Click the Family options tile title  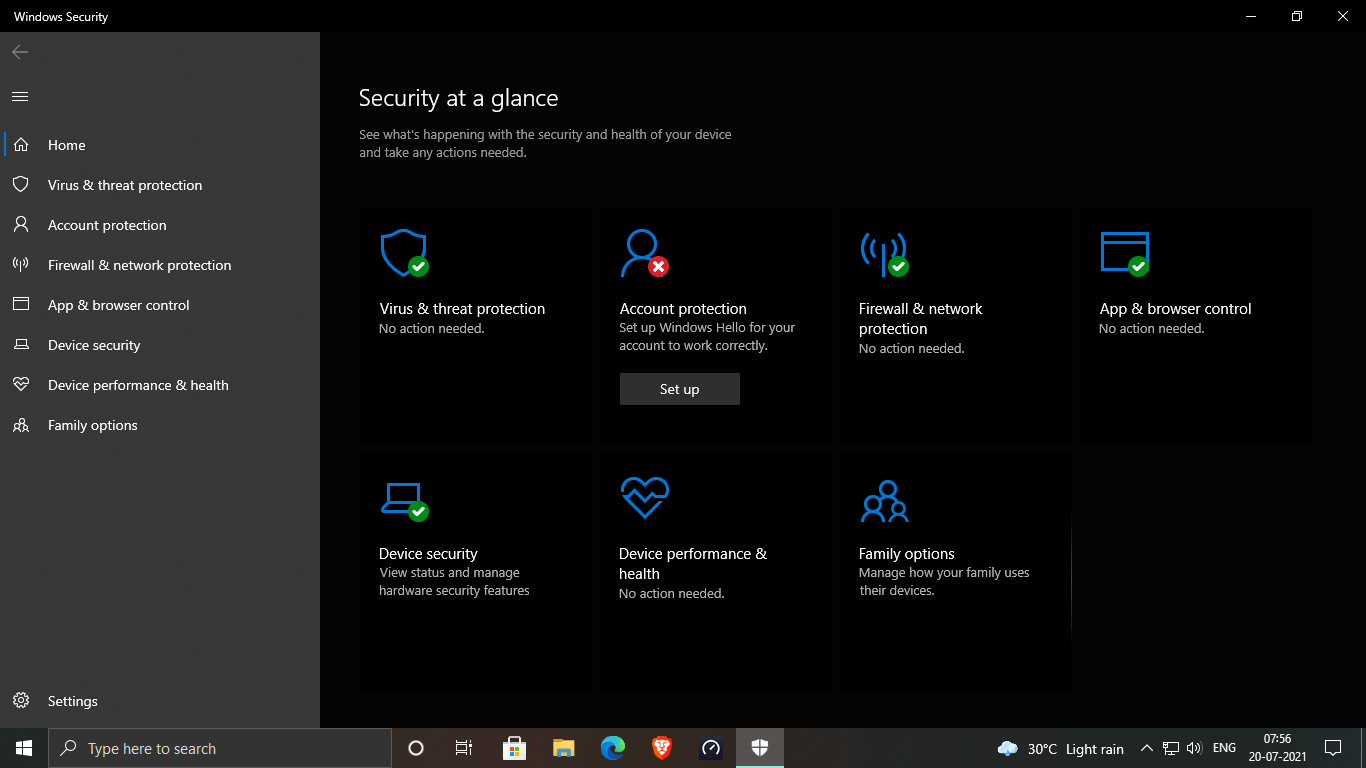point(907,554)
